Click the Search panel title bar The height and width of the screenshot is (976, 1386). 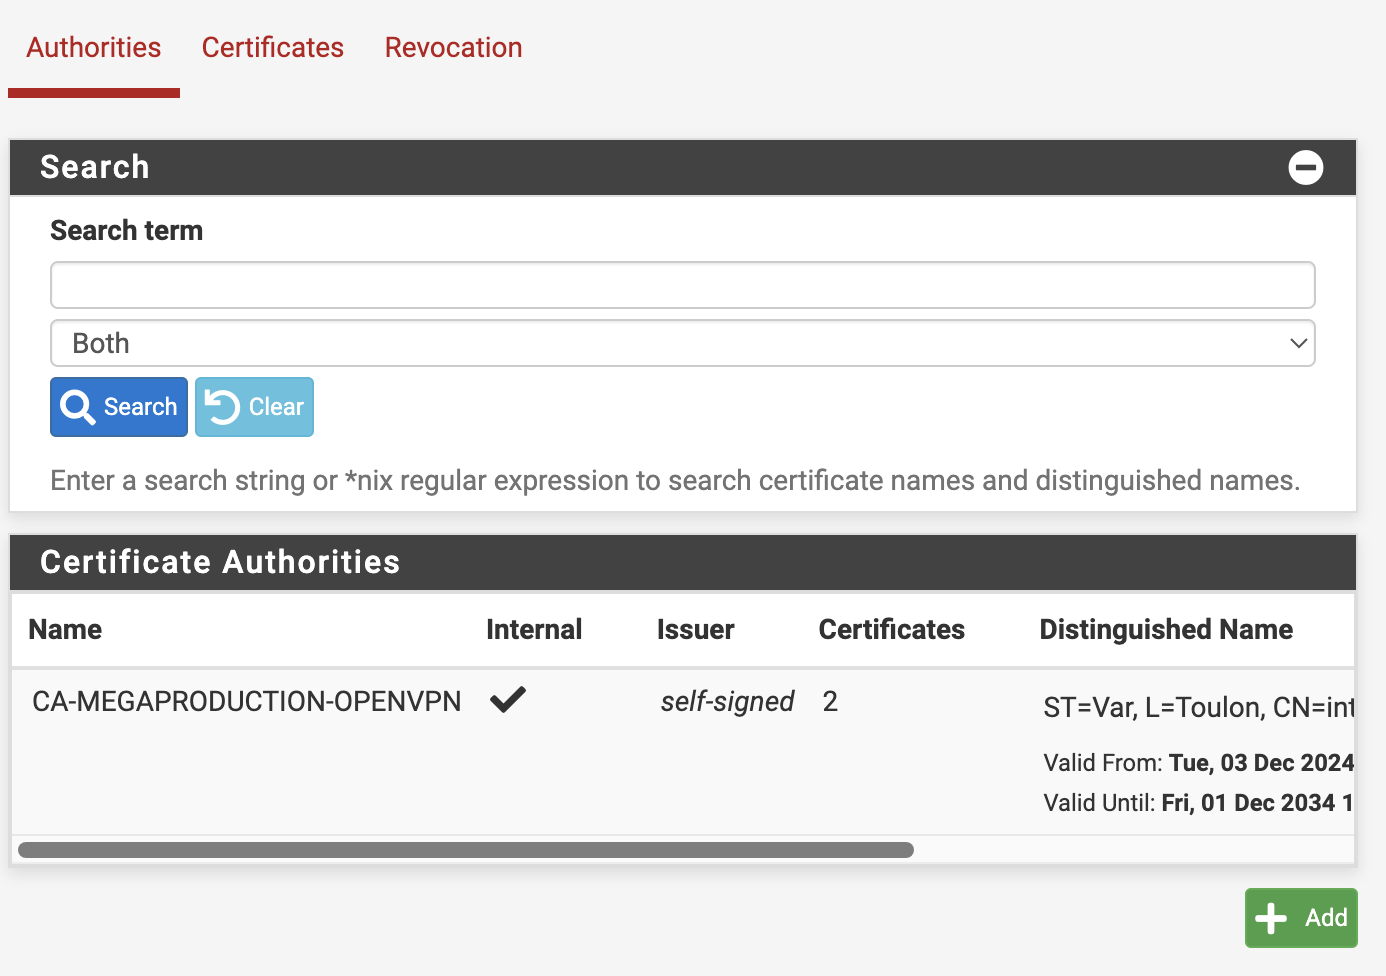pos(95,167)
